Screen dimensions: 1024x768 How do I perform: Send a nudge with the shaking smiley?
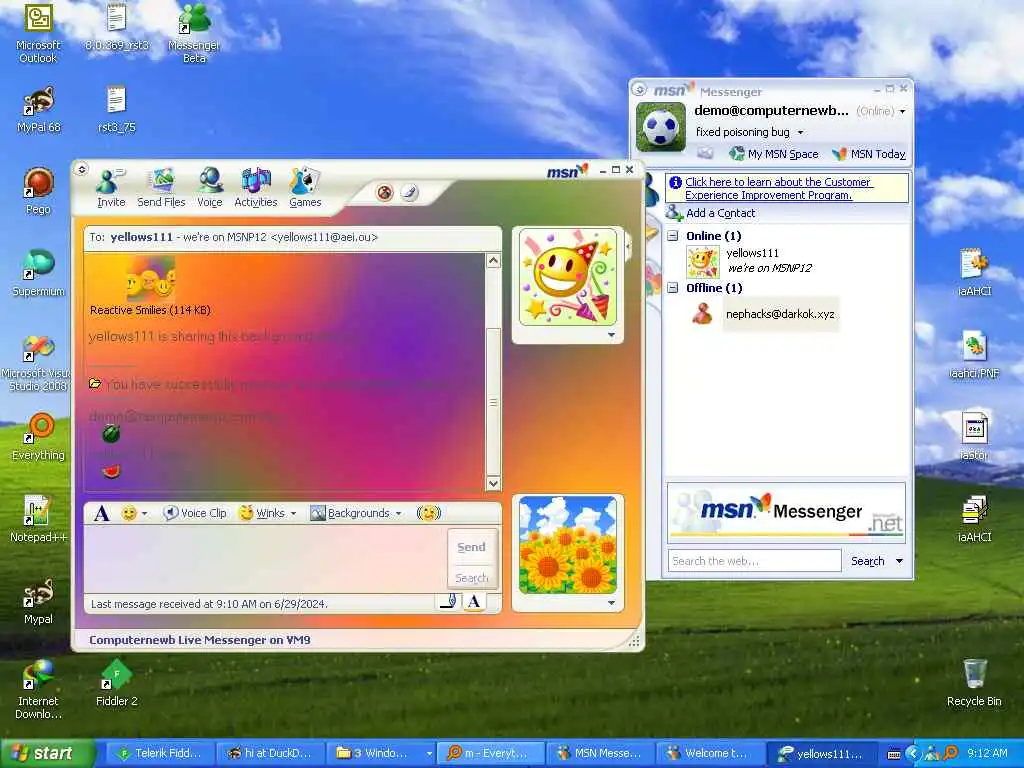[428, 513]
